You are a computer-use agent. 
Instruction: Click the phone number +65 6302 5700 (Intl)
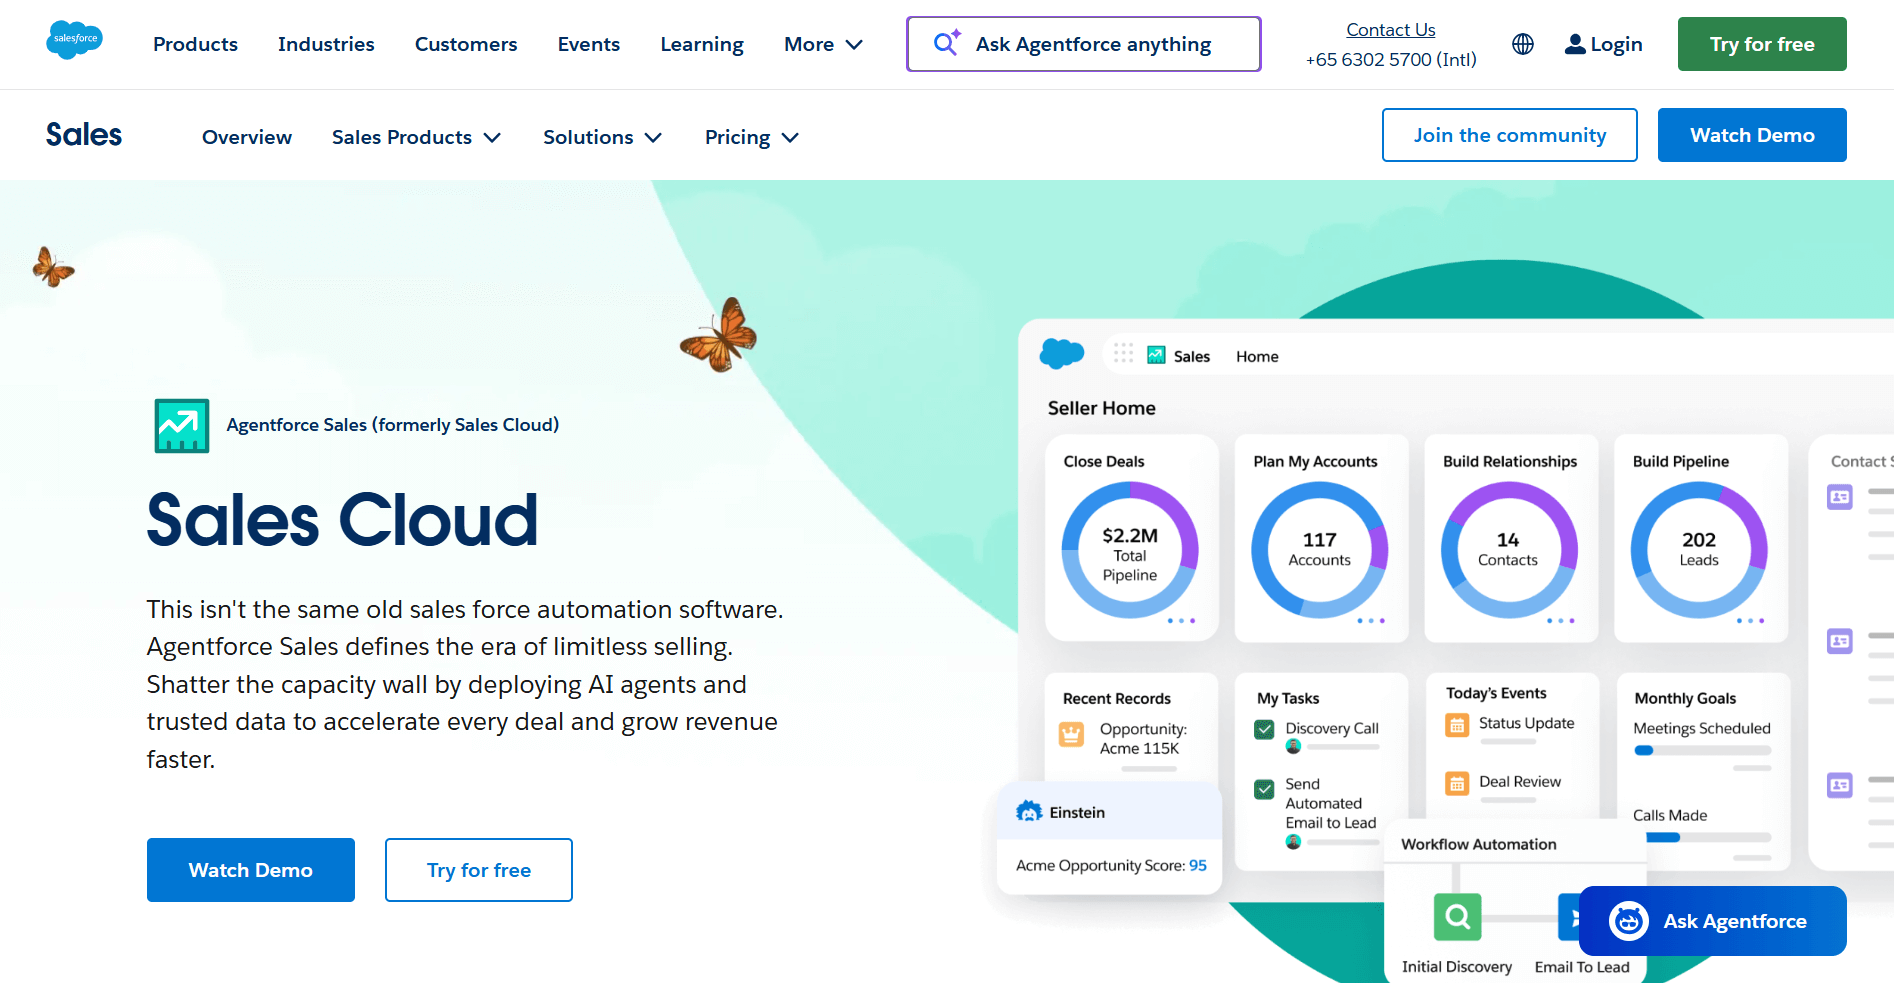pyautogui.click(x=1391, y=60)
